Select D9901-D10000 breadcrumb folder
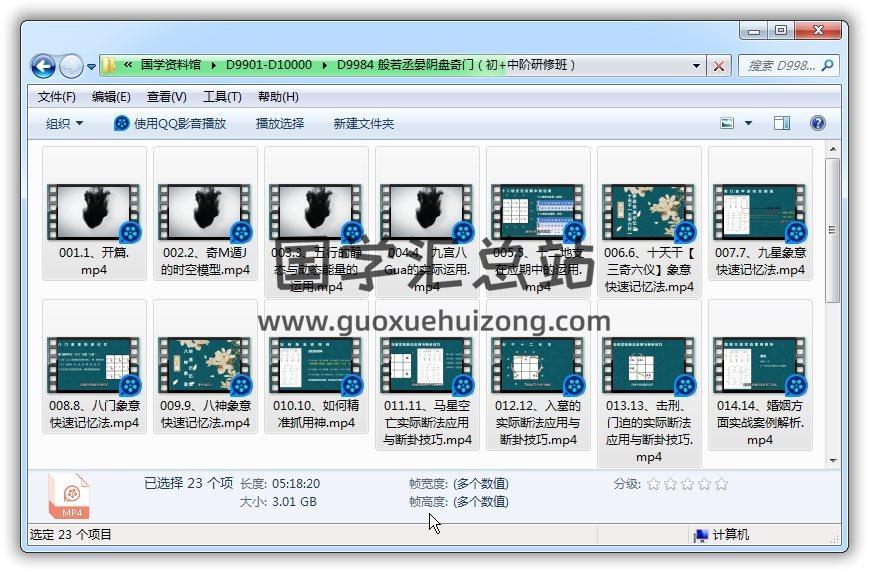The width and height of the screenshot is (869, 573). (x=269, y=65)
